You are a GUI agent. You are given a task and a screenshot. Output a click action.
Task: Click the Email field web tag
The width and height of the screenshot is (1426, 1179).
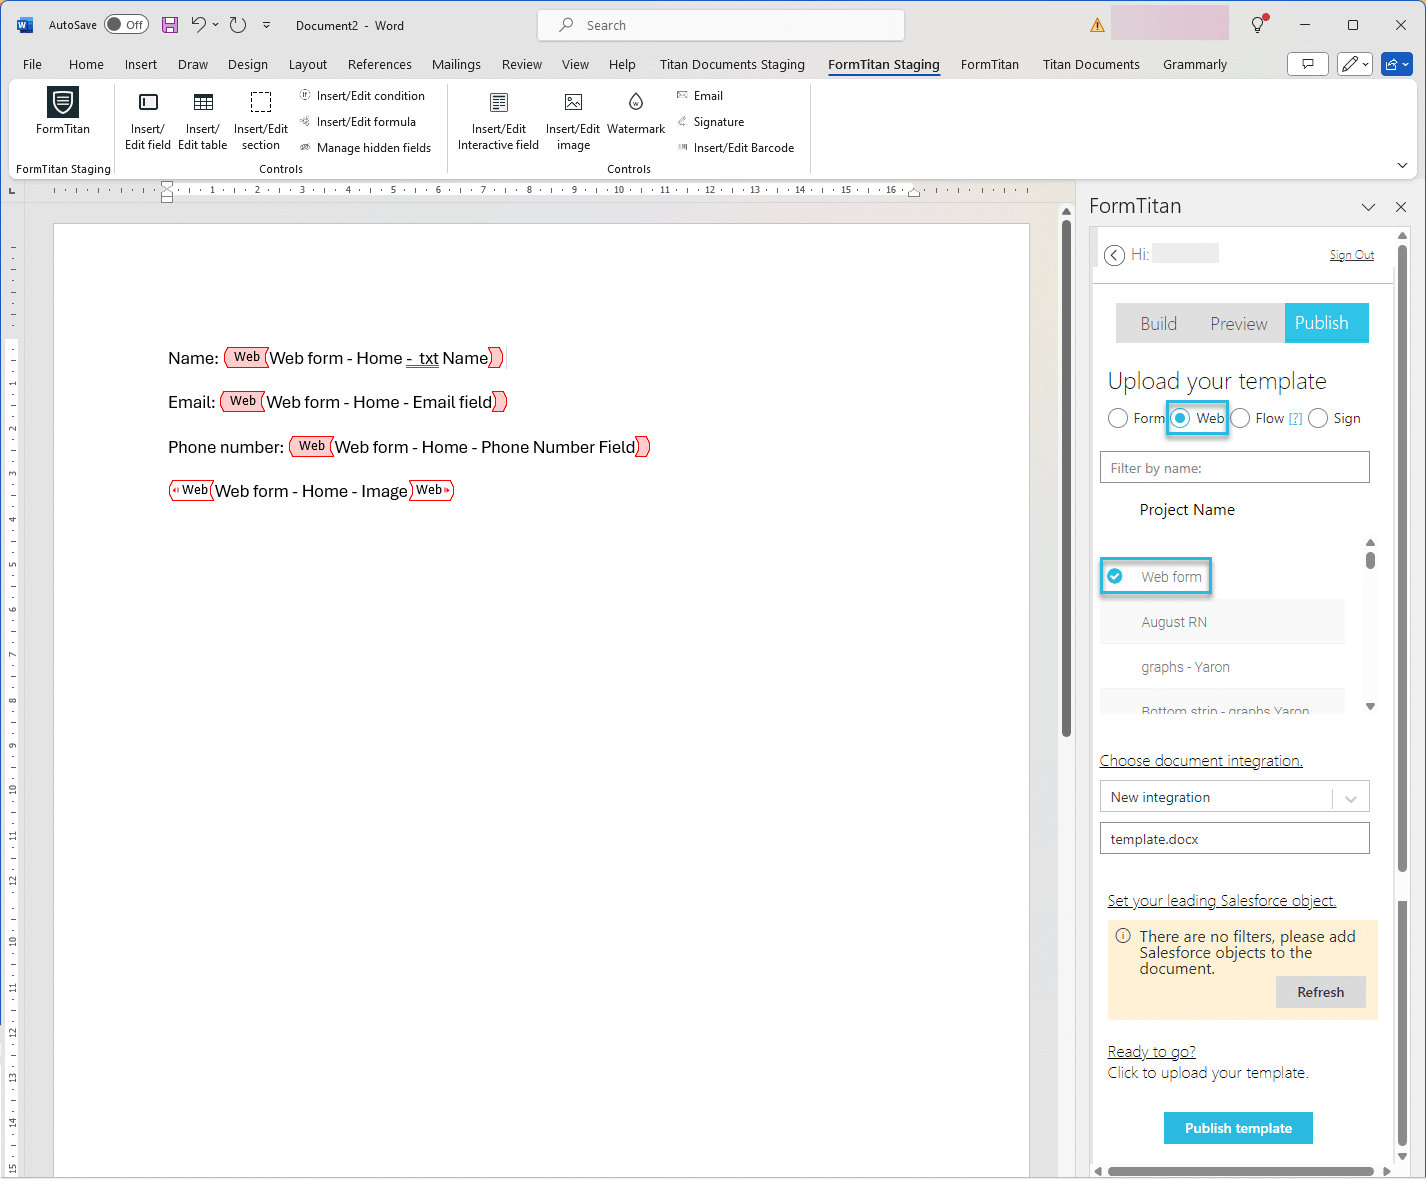(x=242, y=401)
